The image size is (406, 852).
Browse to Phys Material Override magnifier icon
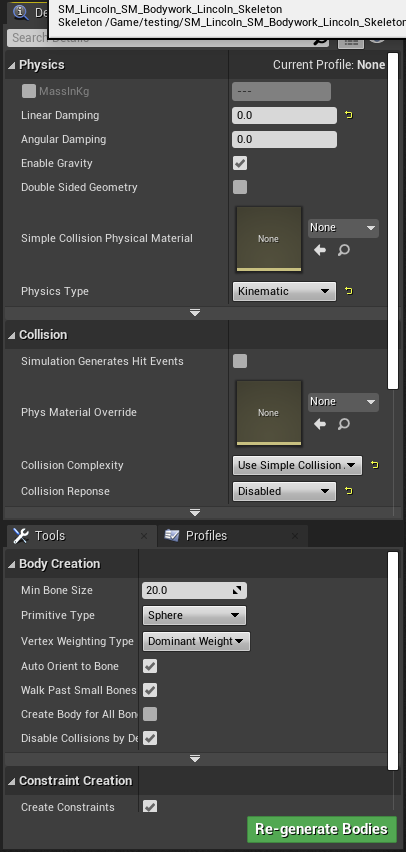343,424
